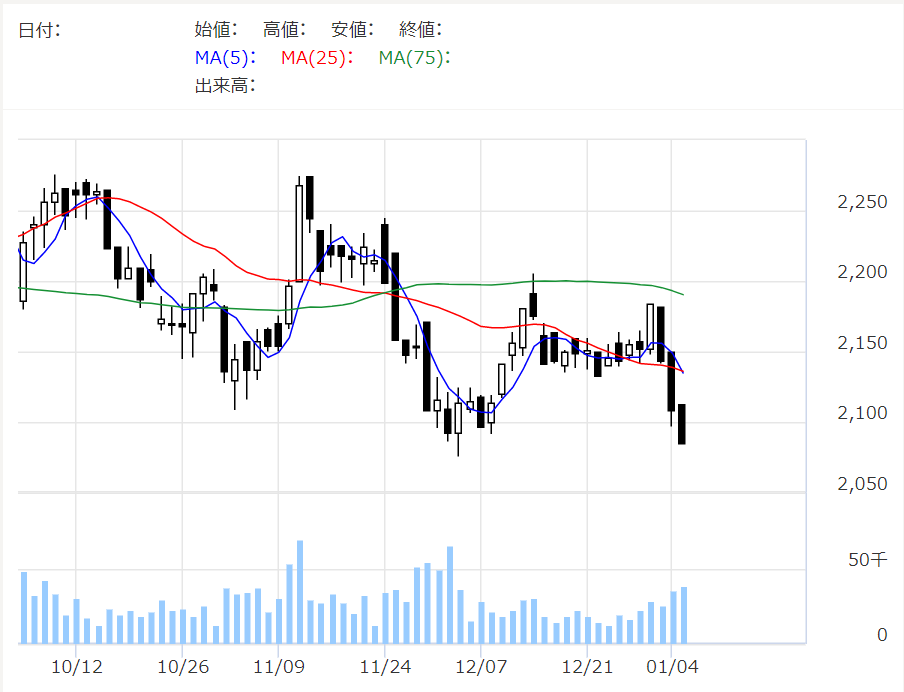Click the 始値 label
The height and width of the screenshot is (692, 904).
(216, 29)
